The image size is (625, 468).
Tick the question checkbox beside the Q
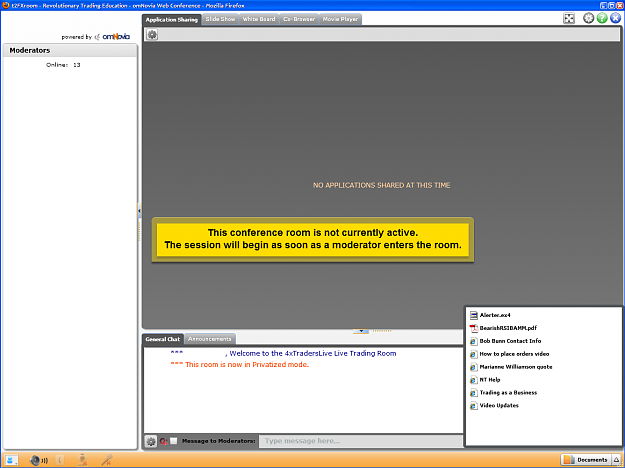click(173, 441)
